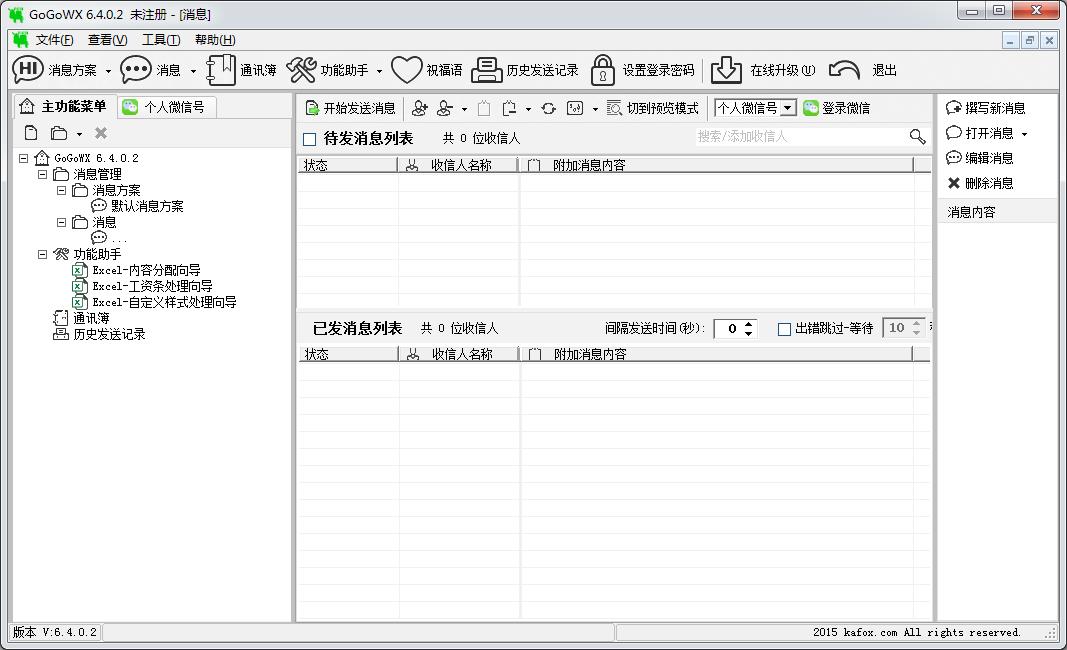Open the 个人微信号 combo box
The image size is (1067, 650).
[x=755, y=108]
